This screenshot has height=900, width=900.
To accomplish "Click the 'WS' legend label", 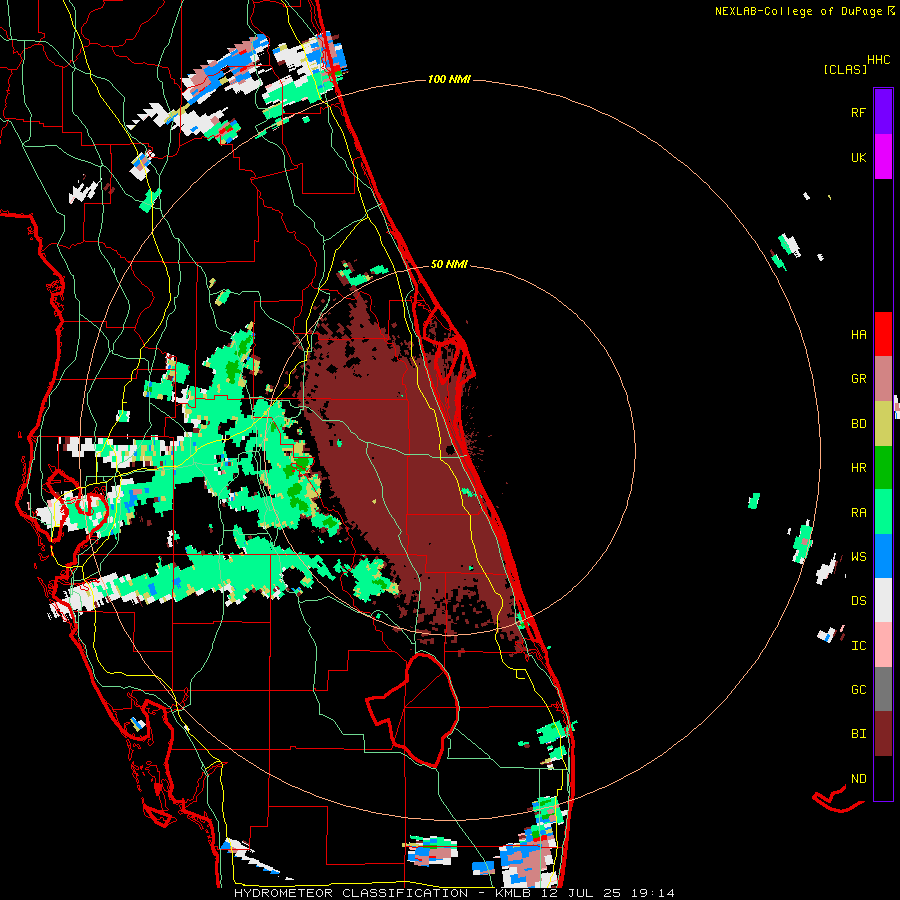I will tap(858, 557).
